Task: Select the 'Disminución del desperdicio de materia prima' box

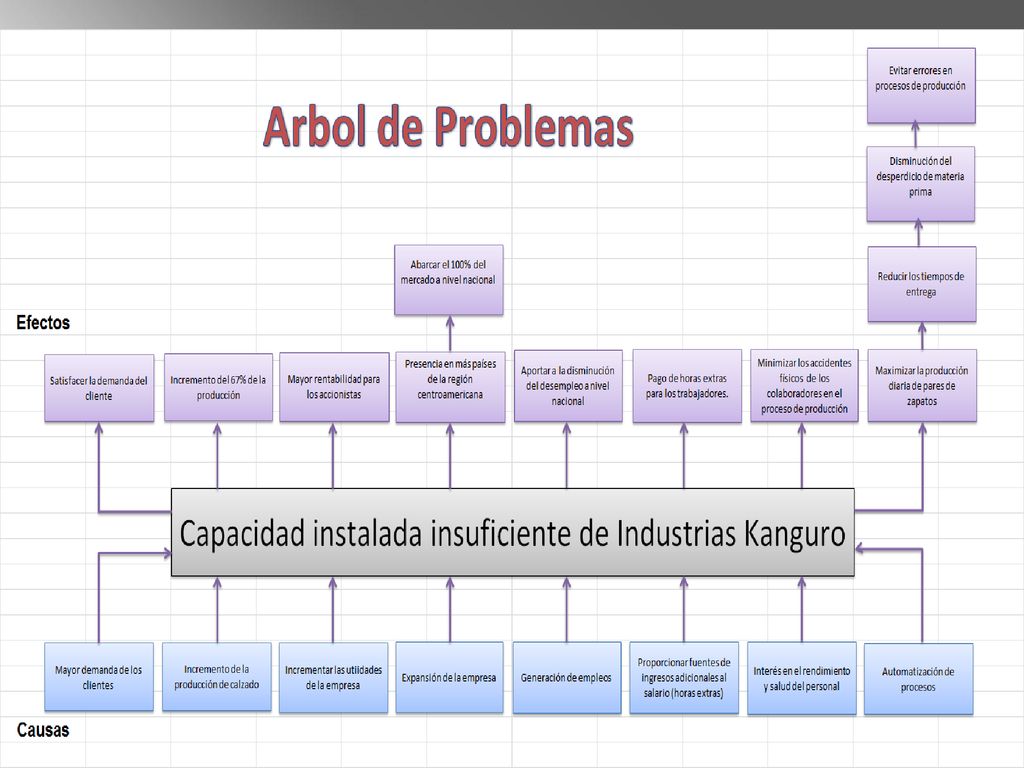Action: [x=921, y=184]
